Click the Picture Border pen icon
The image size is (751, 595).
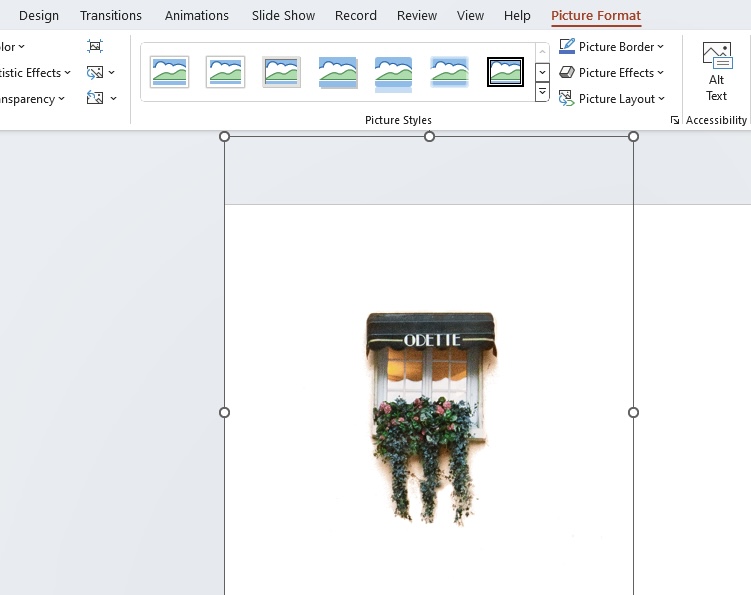567,46
